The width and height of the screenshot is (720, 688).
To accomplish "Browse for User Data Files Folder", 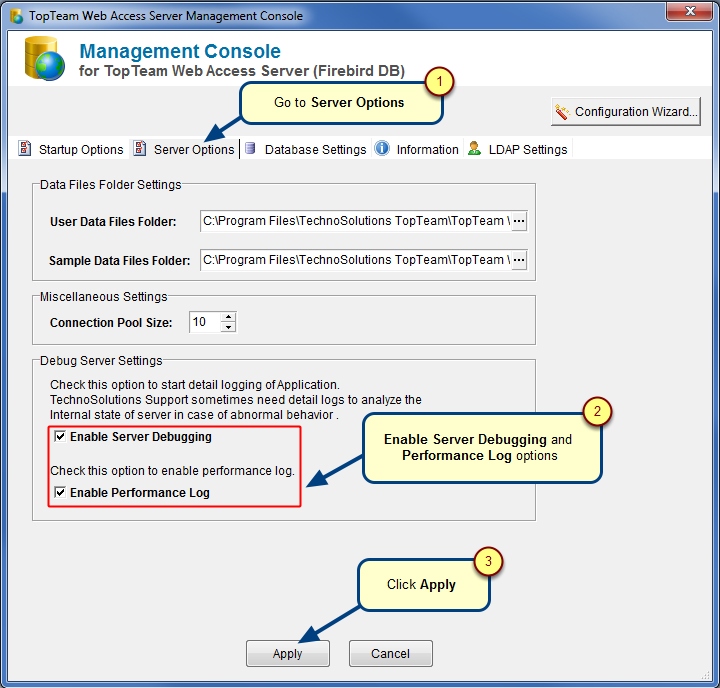I will pyautogui.click(x=519, y=222).
